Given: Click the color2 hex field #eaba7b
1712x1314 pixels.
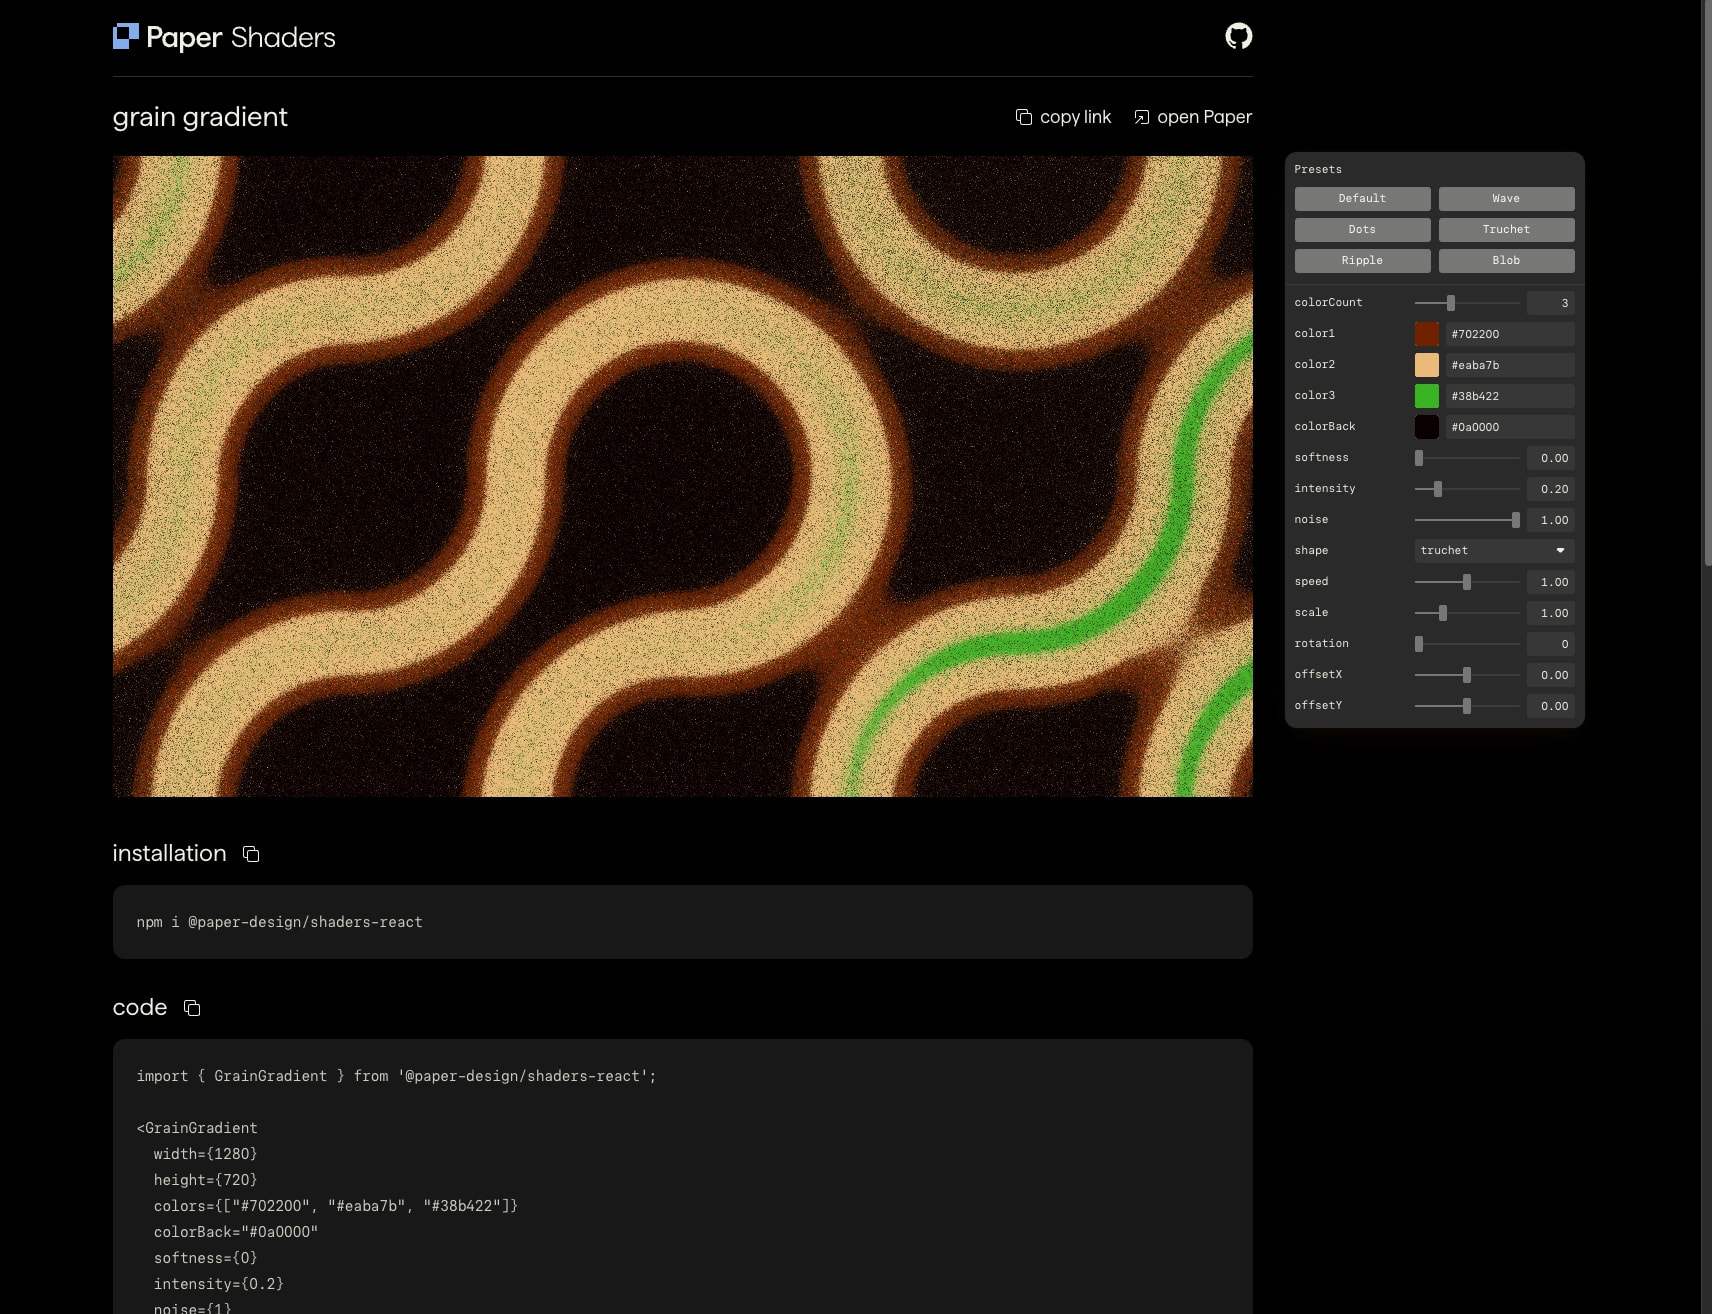Looking at the screenshot, I should [x=1510, y=365].
